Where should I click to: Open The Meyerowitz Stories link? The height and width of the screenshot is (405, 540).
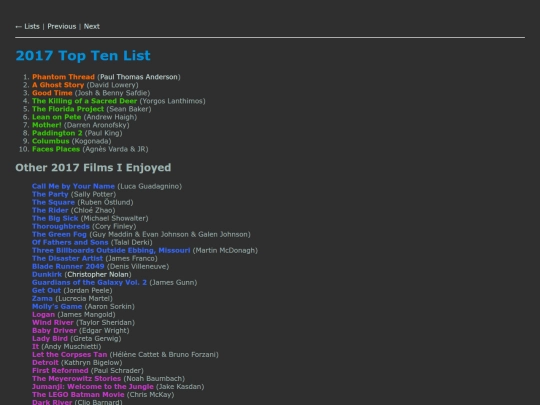coord(76,379)
